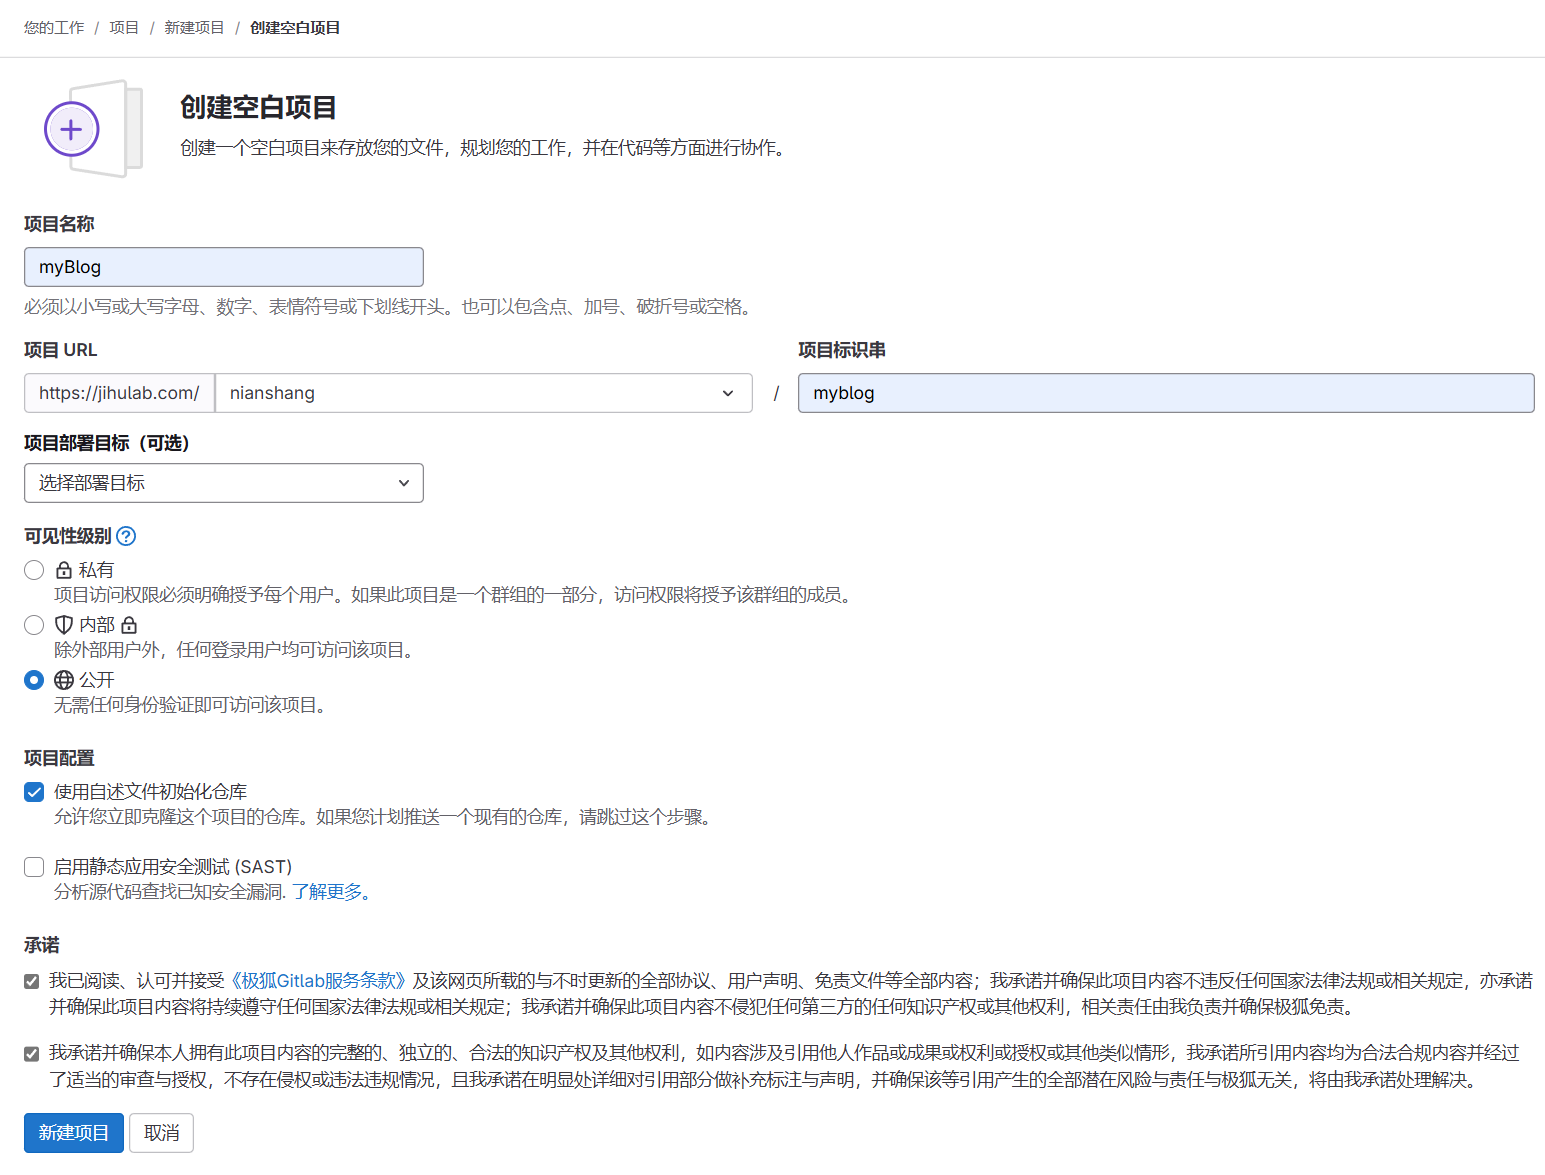The height and width of the screenshot is (1175, 1545).
Task: Click the globe icon beside 公开 option
Action: [63, 680]
